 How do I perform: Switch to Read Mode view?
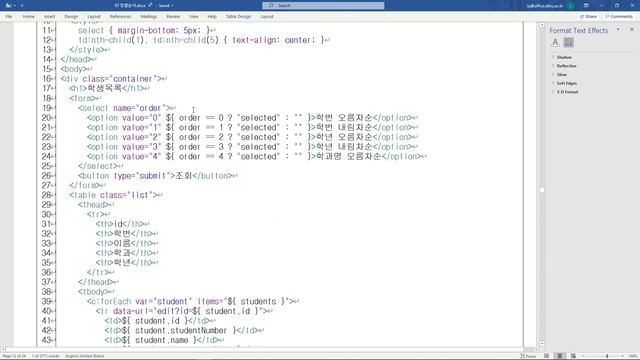point(547,356)
